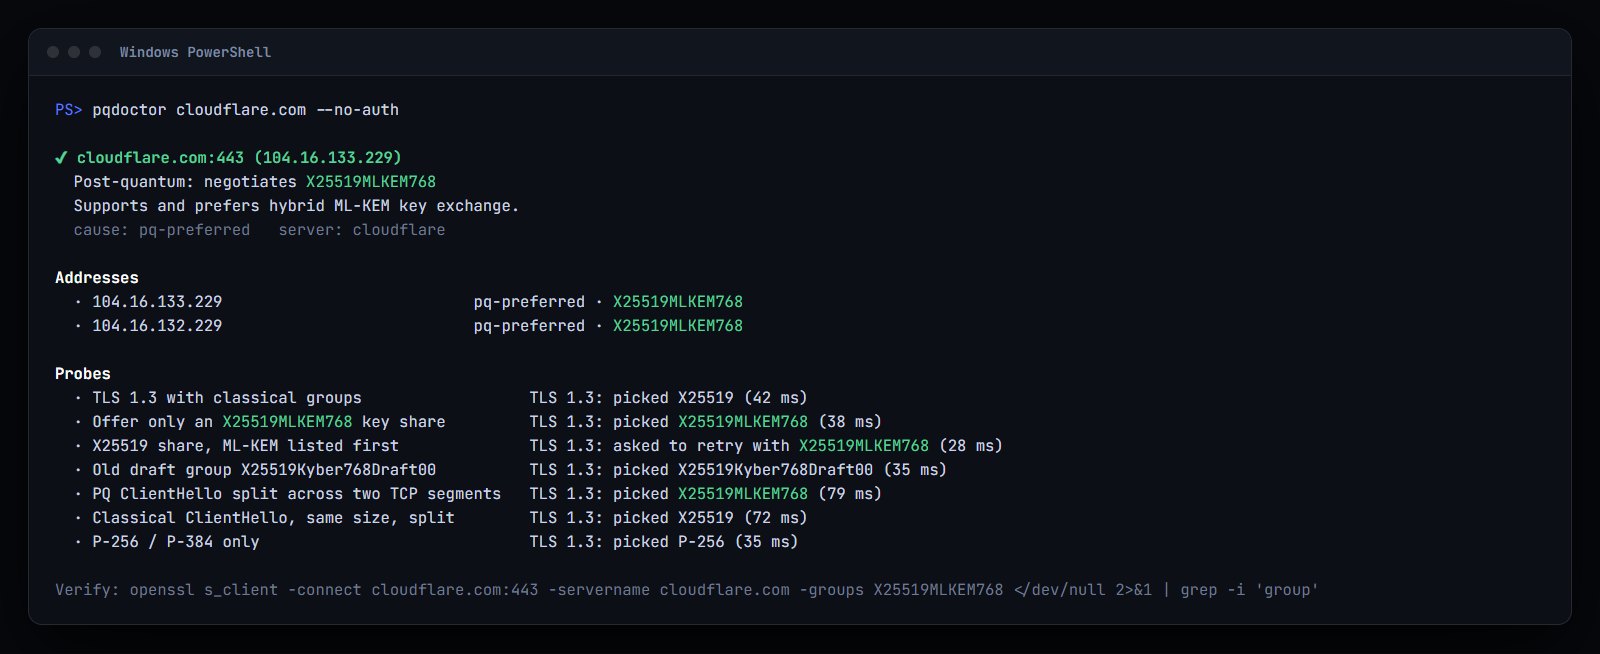The image size is (1600, 654).
Task: Click the probe 'TLS 1.3 with classical groups'
Action: pyautogui.click(x=227, y=398)
